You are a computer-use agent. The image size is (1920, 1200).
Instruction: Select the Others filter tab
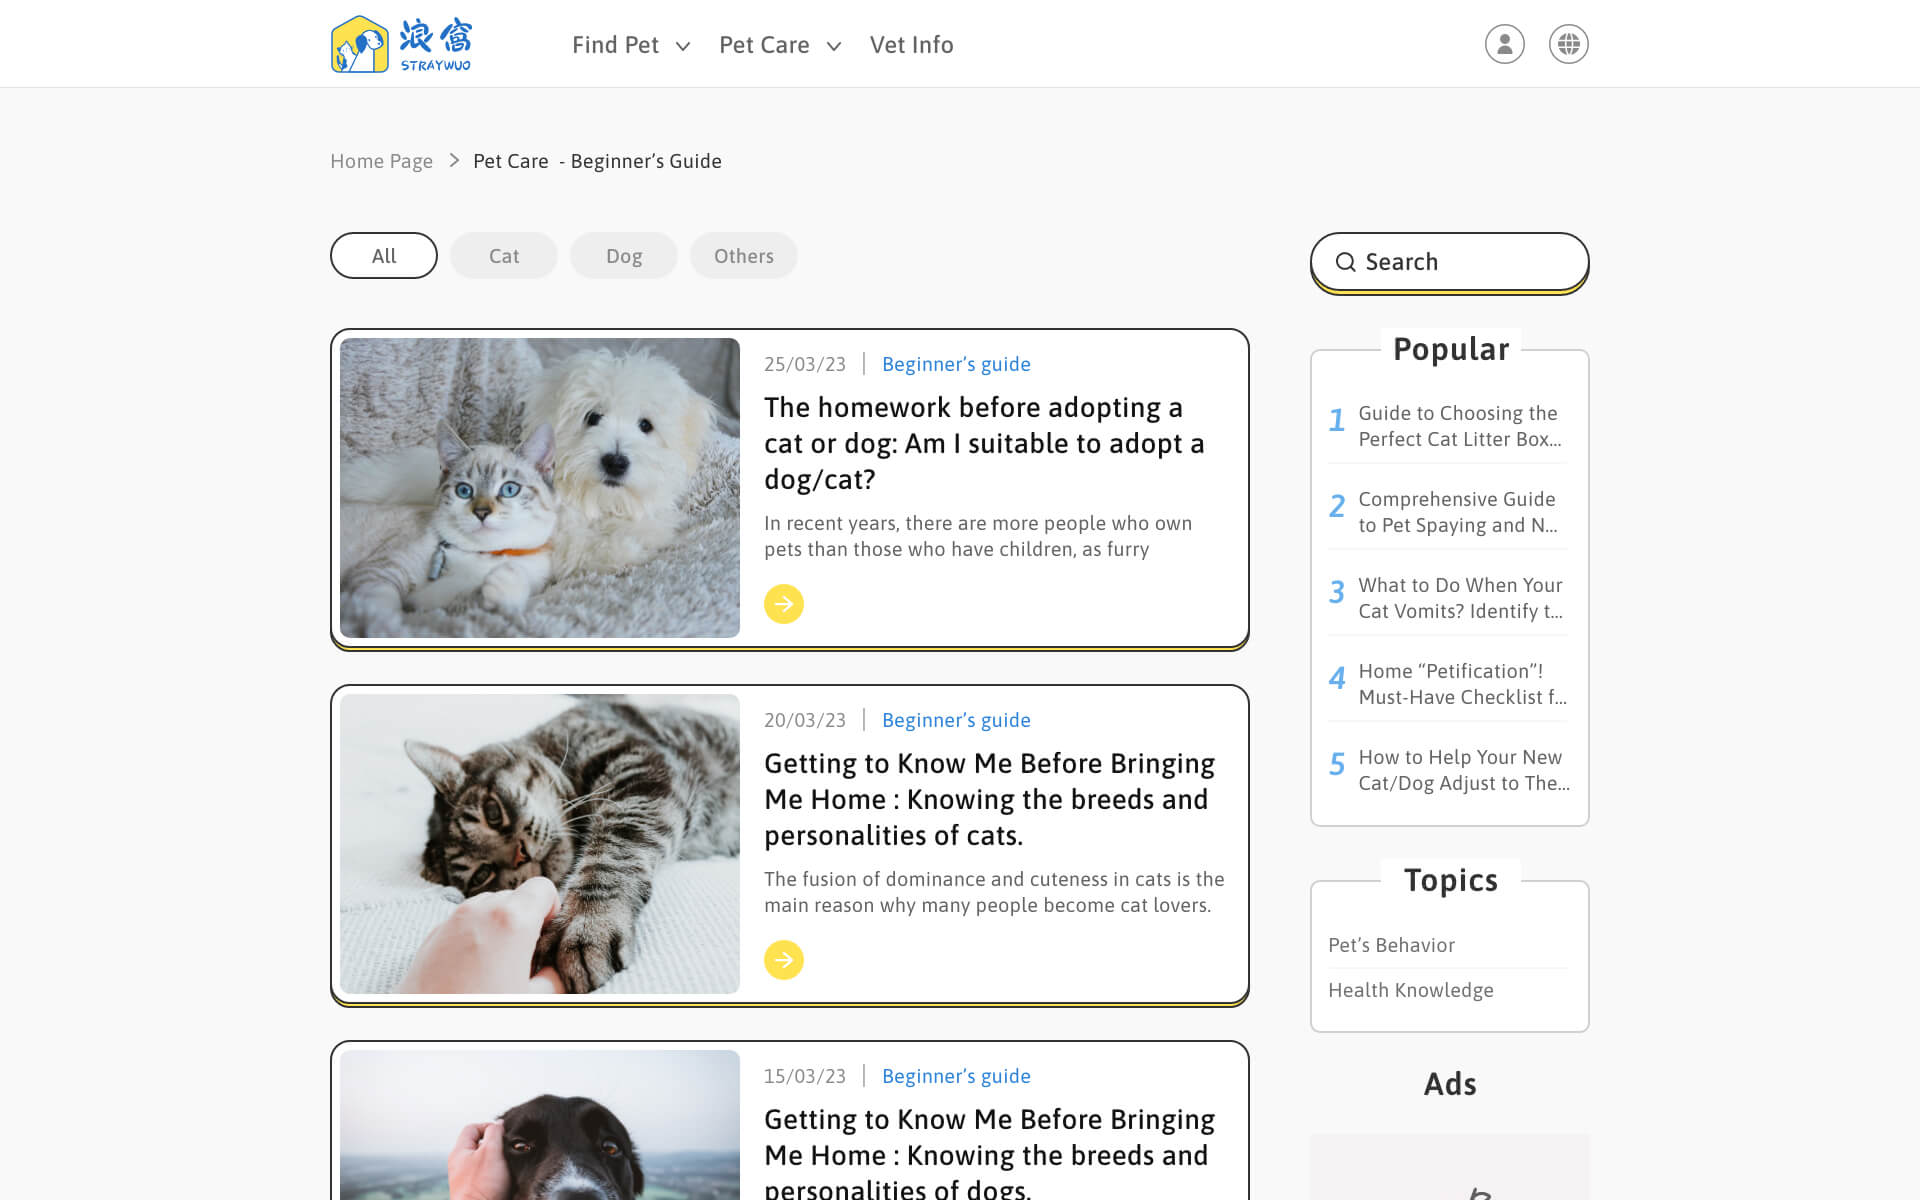(x=744, y=256)
